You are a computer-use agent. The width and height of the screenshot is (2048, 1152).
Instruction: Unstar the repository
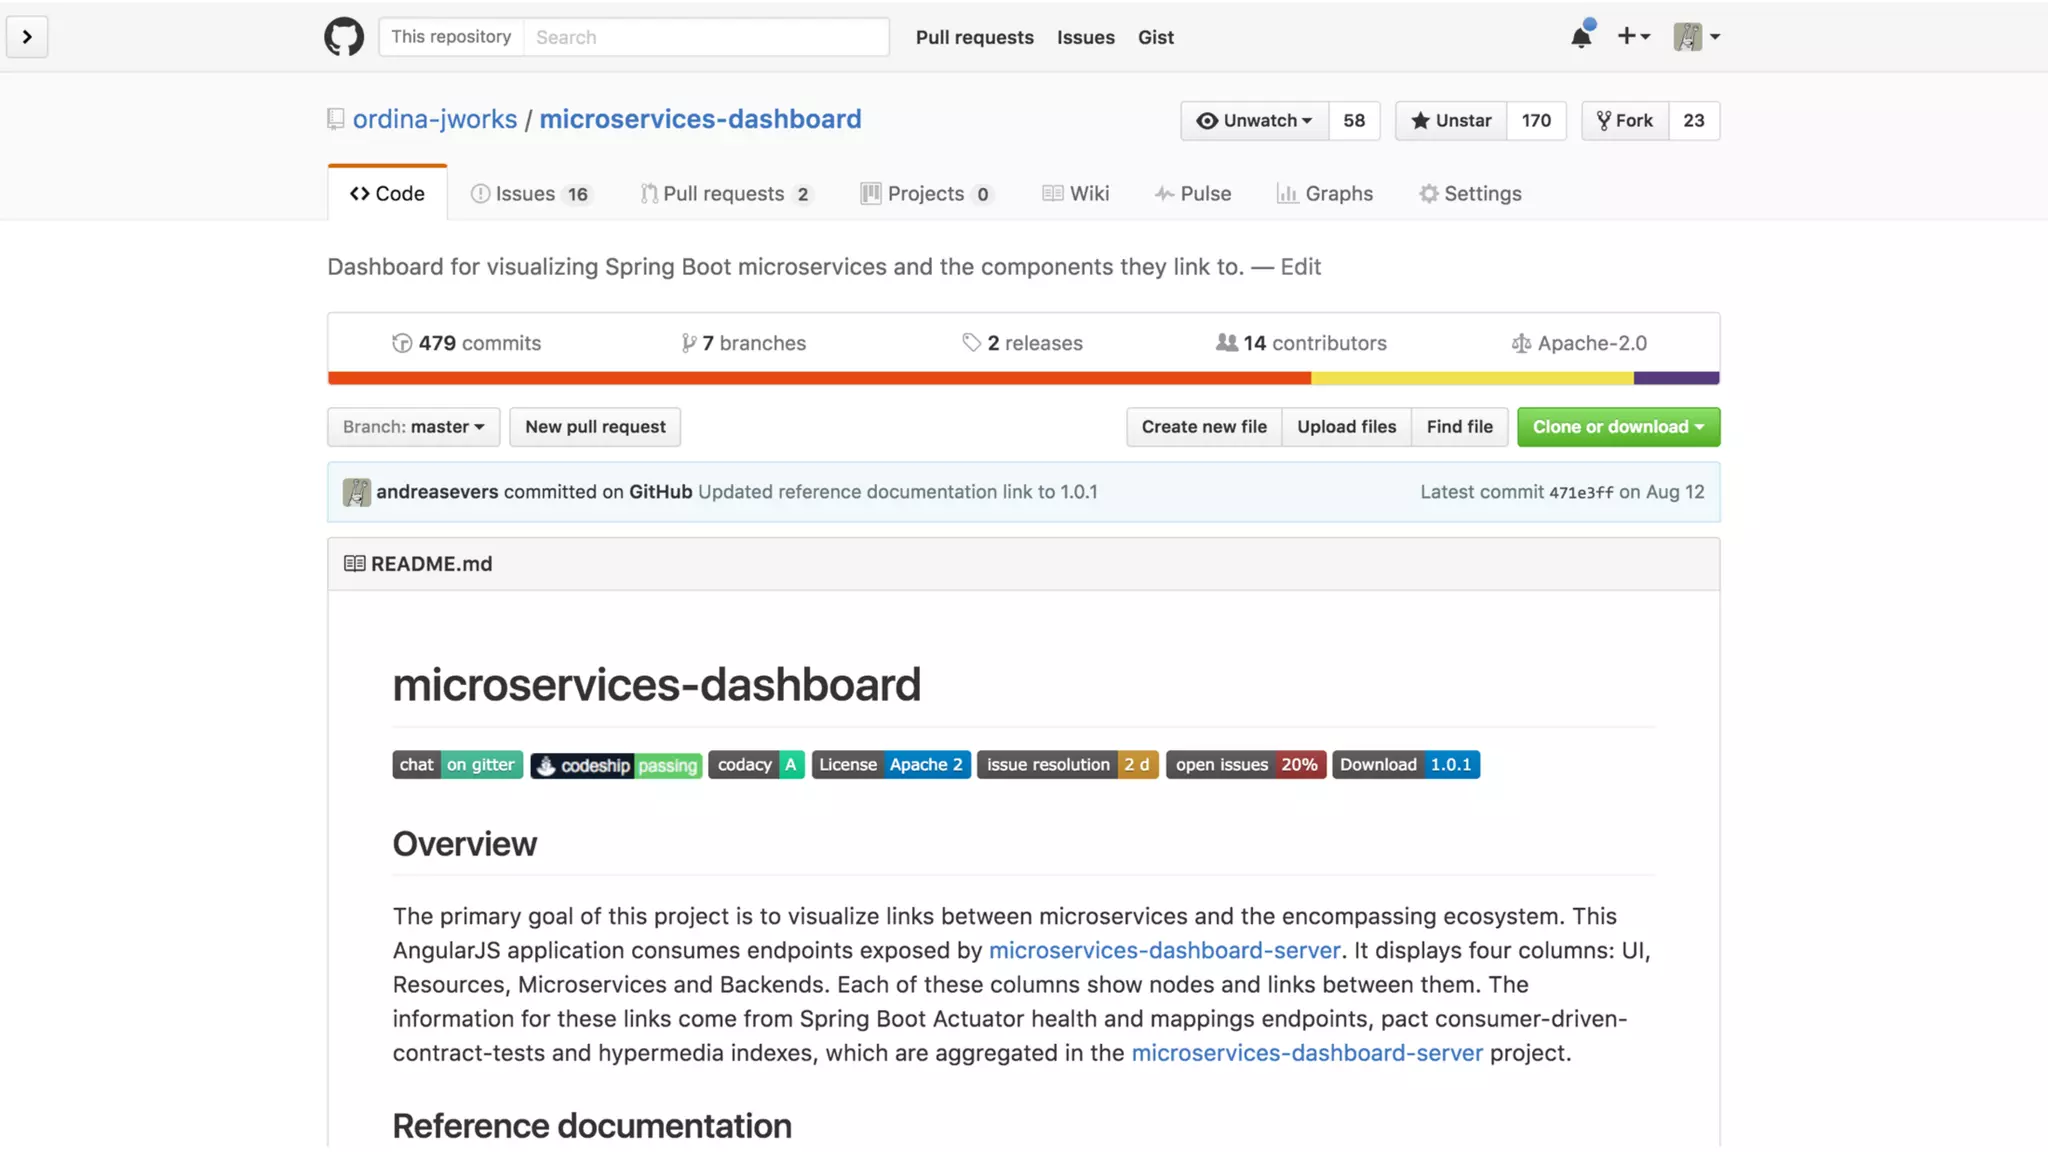click(1451, 121)
